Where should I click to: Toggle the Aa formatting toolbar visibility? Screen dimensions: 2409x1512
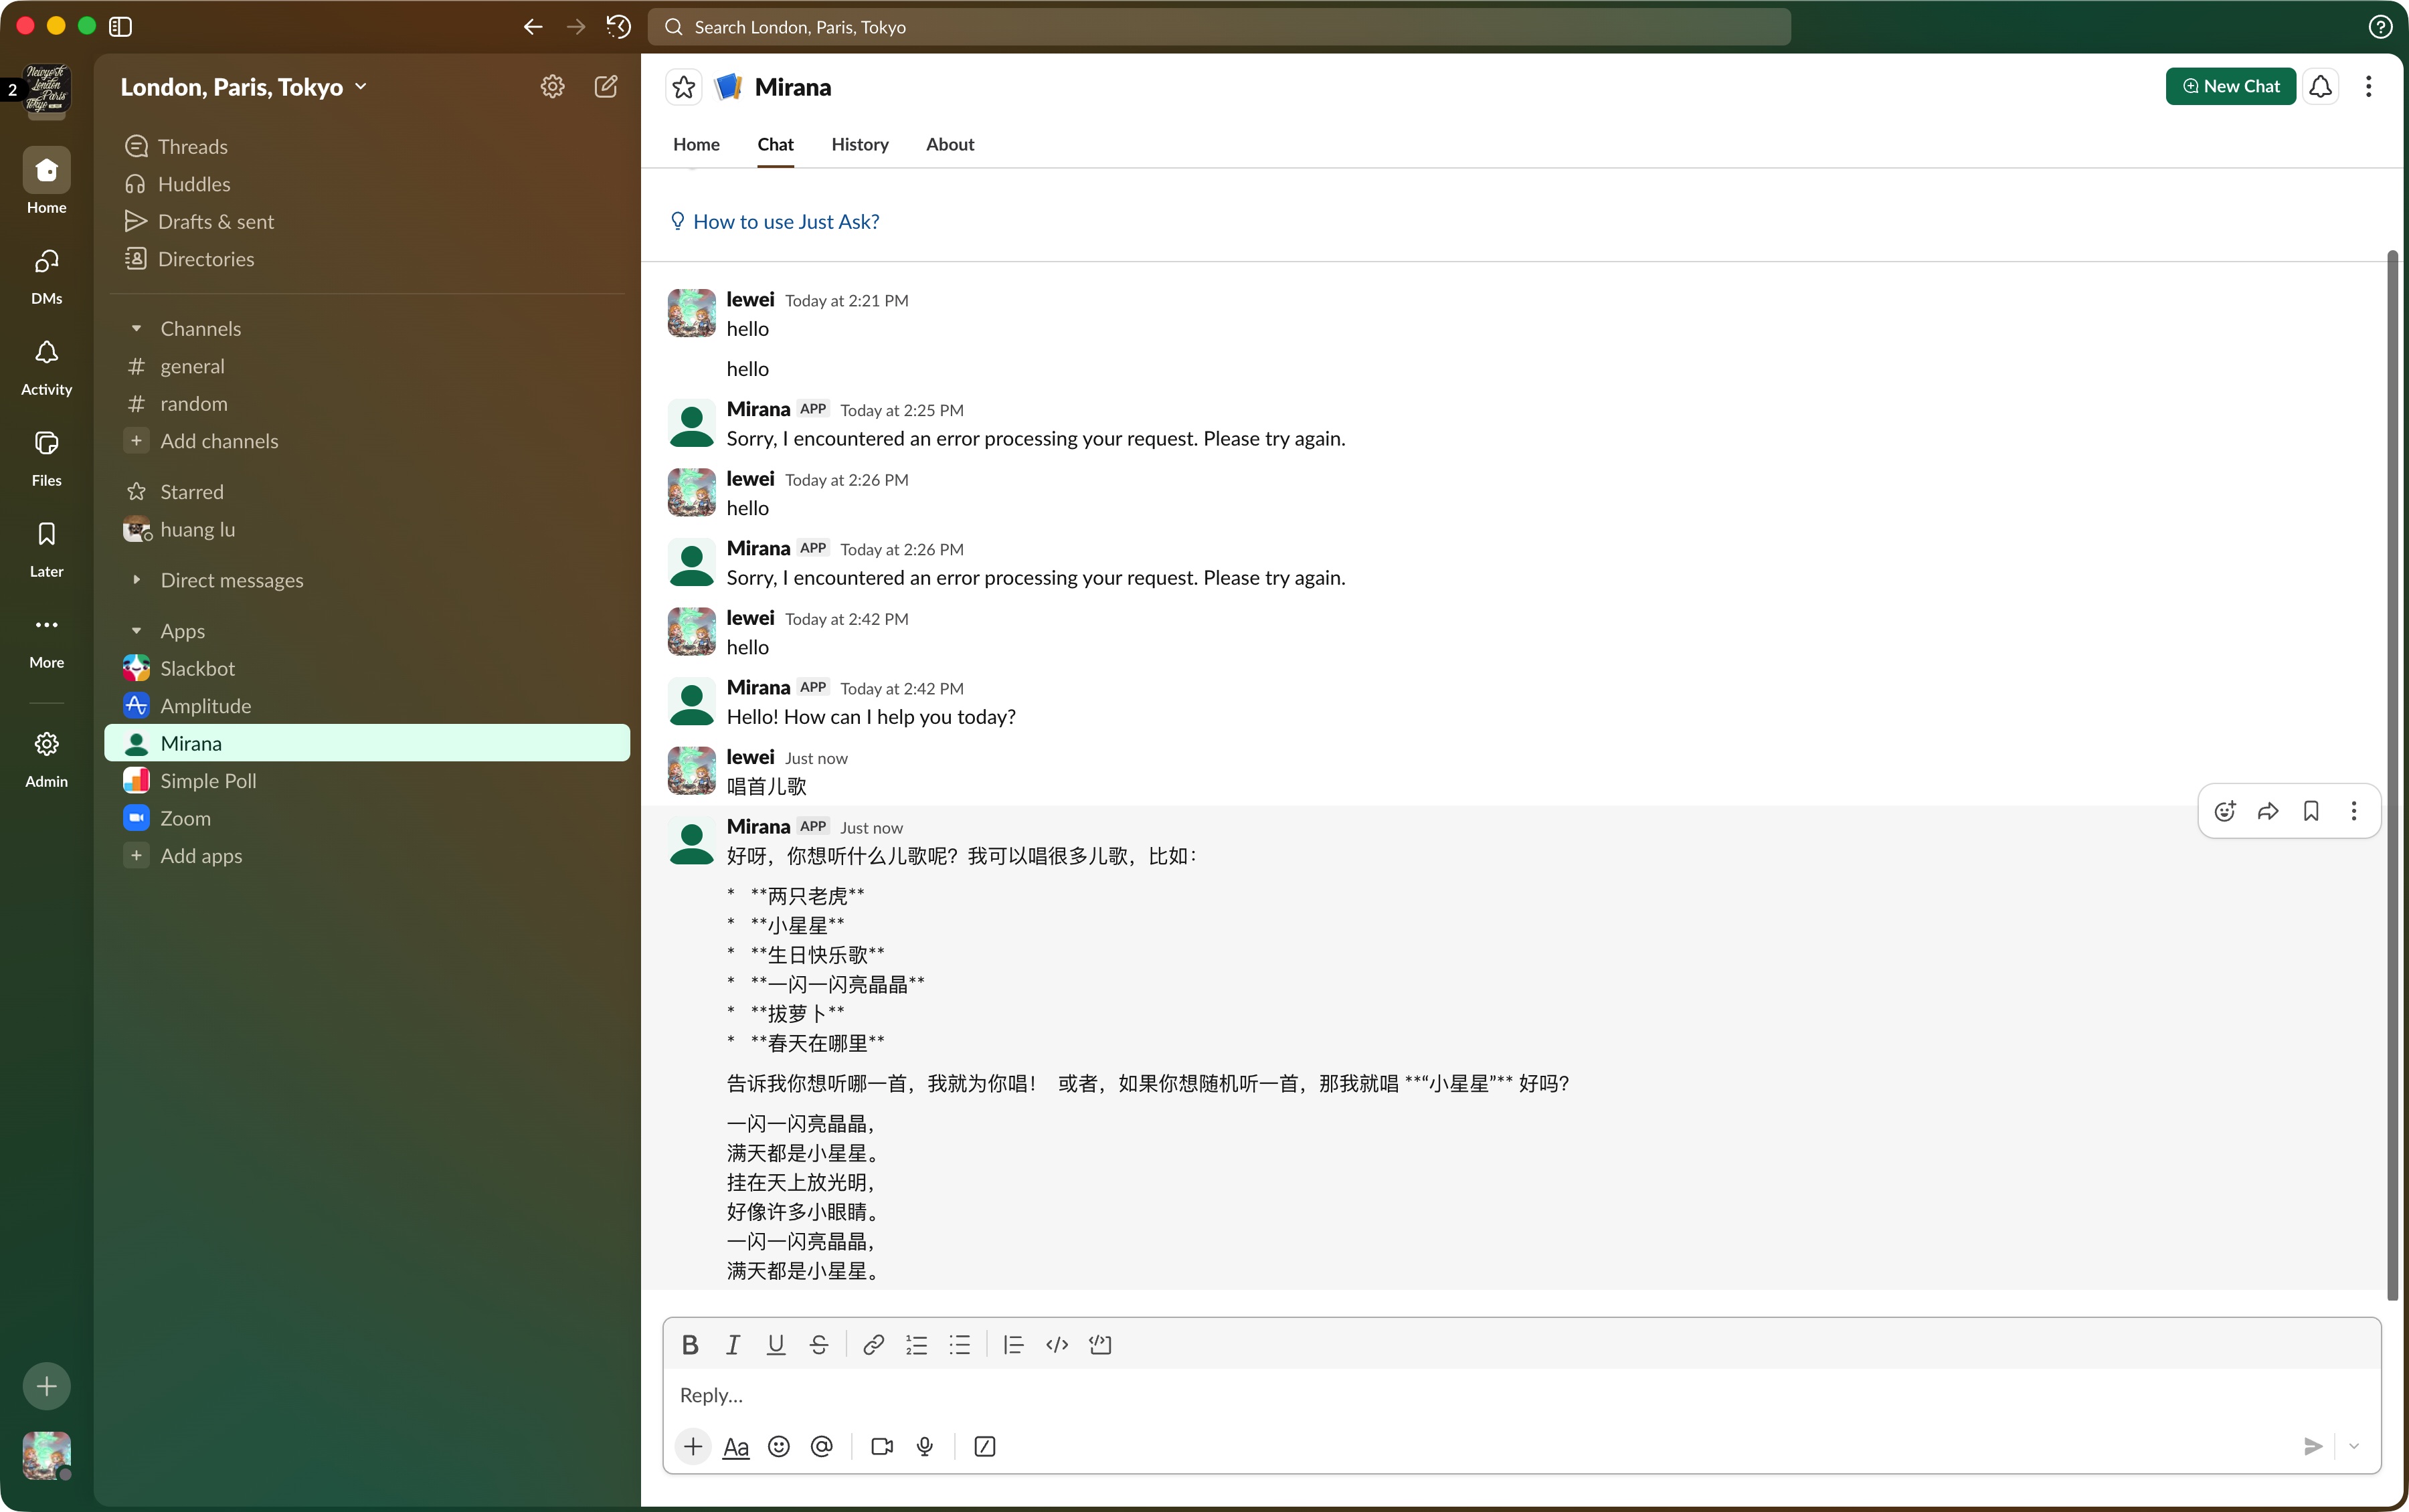click(x=736, y=1446)
